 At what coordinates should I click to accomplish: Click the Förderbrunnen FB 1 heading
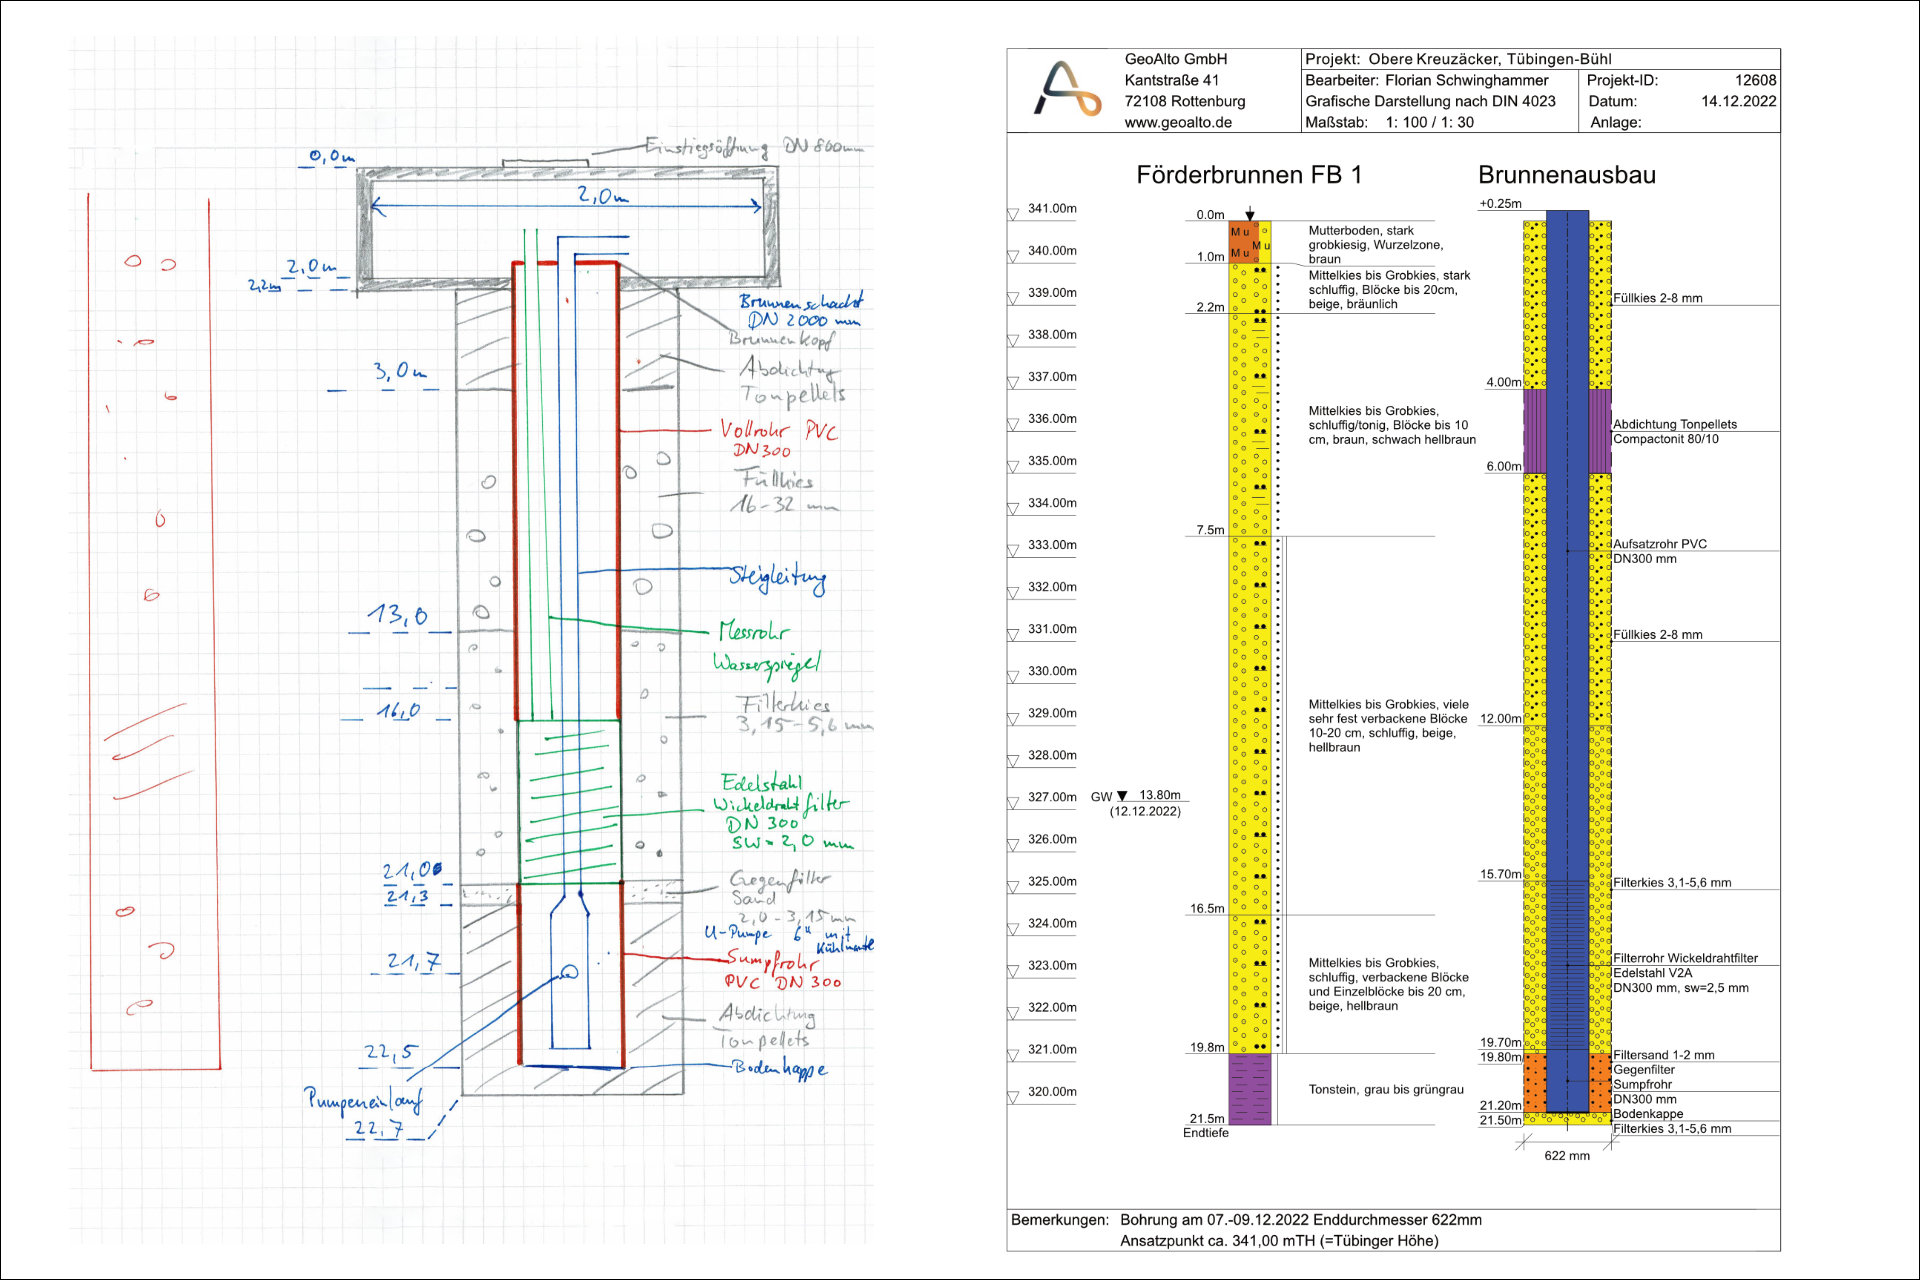coord(1248,175)
